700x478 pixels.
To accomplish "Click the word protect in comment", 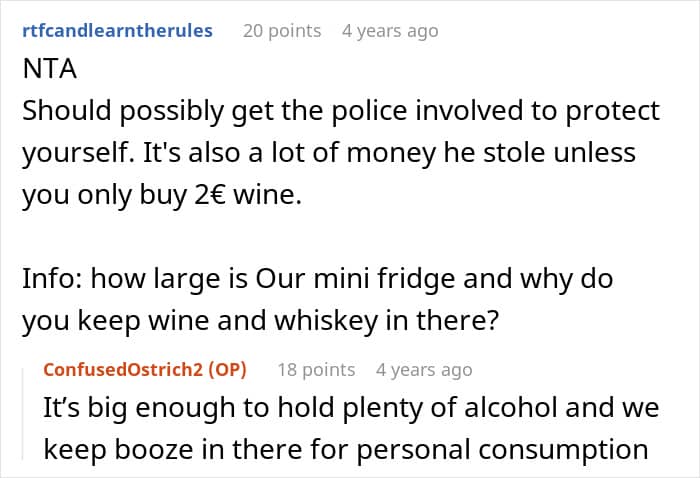I will click(612, 110).
